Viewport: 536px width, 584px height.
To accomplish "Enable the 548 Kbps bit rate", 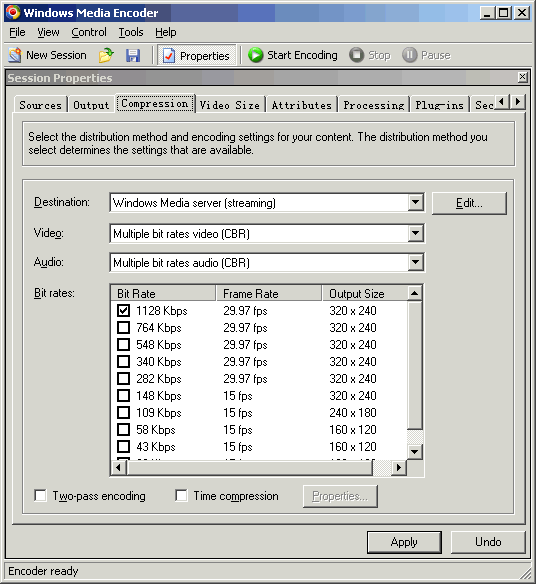I will pyautogui.click(x=124, y=345).
